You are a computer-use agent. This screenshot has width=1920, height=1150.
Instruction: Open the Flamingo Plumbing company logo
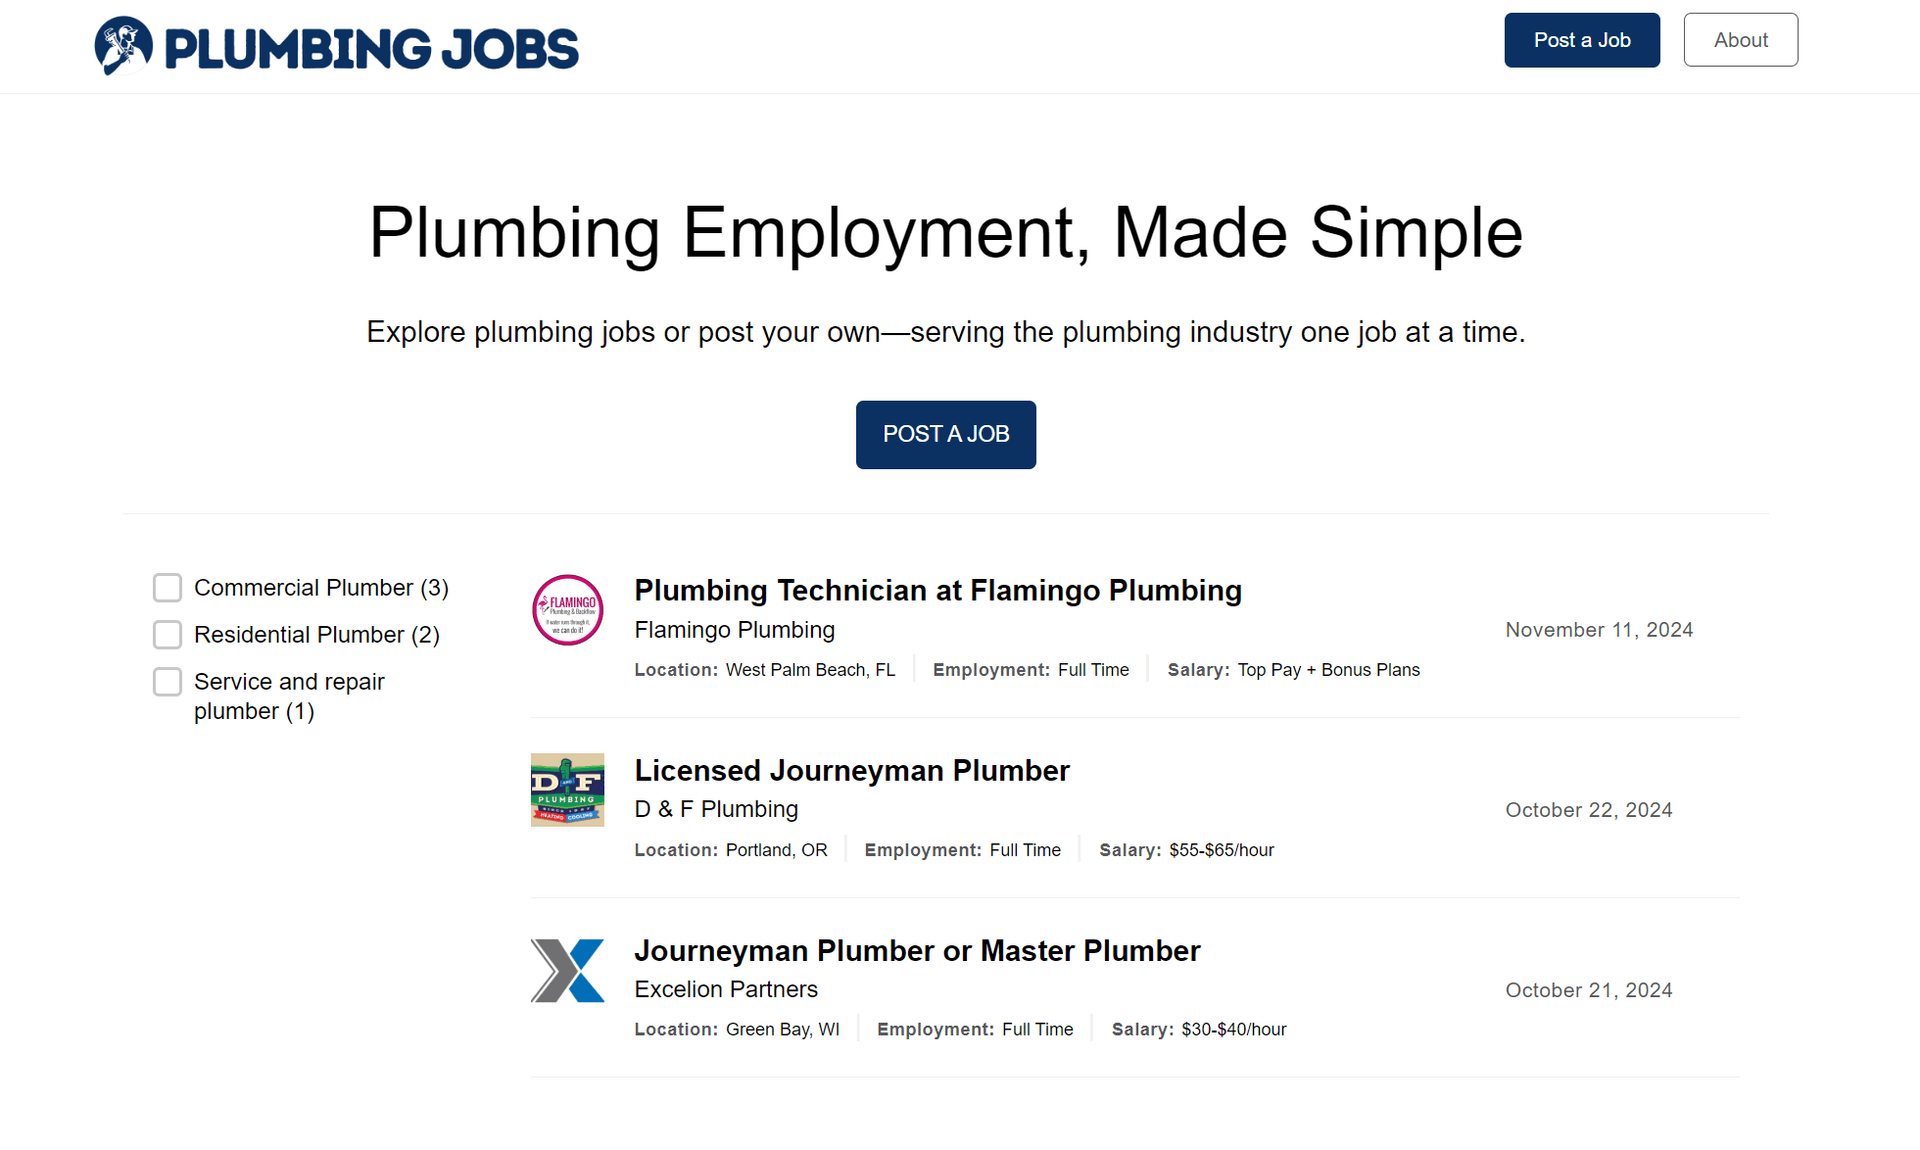pos(567,610)
